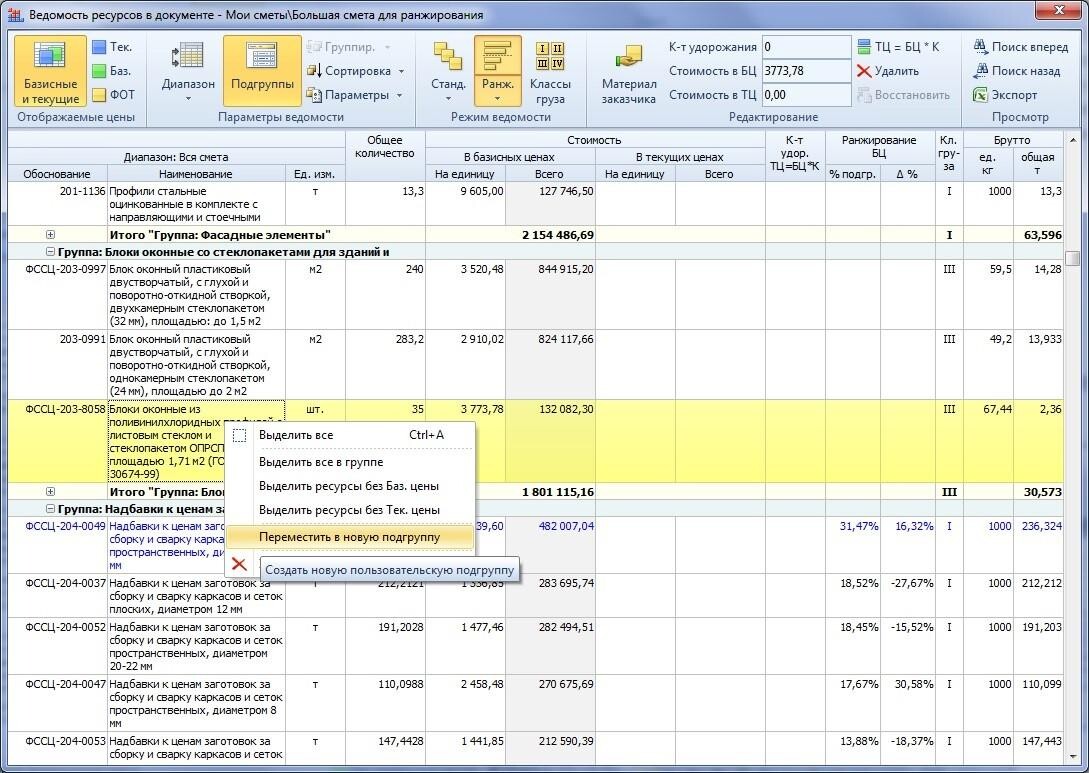
Task: Open Материал заказчика tool
Action: [x=629, y=72]
